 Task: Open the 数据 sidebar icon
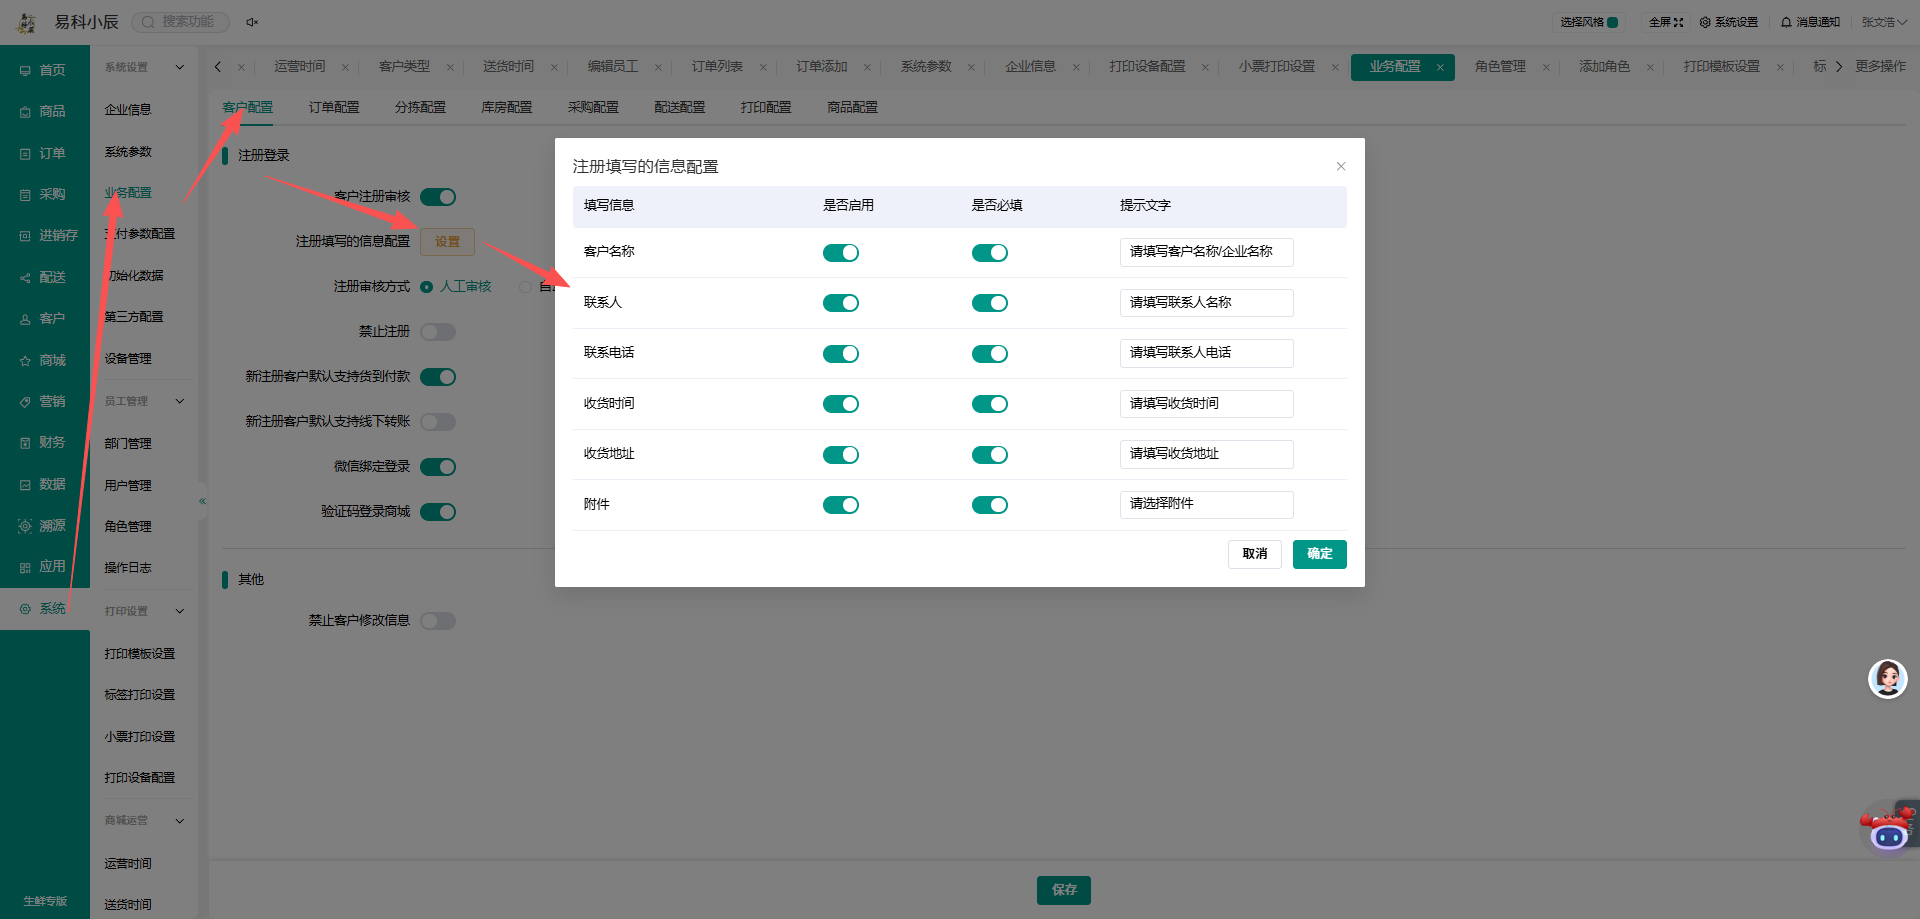coord(25,485)
